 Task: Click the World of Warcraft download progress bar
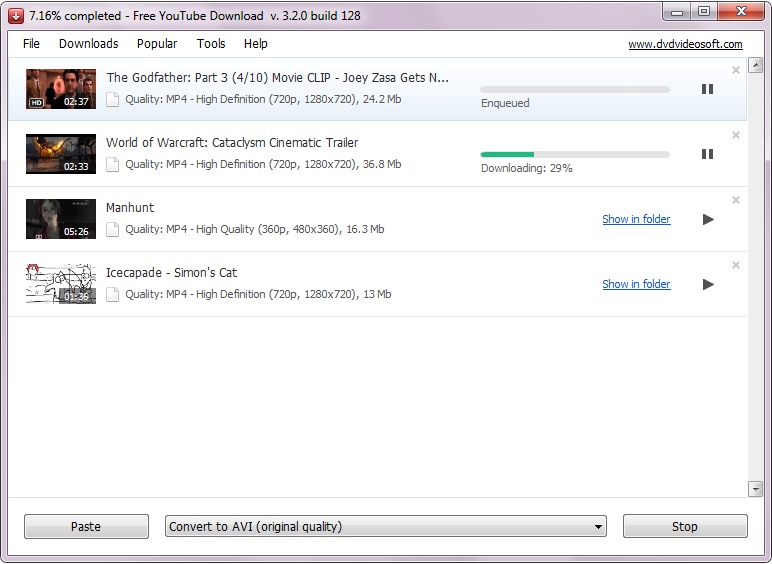pos(575,155)
